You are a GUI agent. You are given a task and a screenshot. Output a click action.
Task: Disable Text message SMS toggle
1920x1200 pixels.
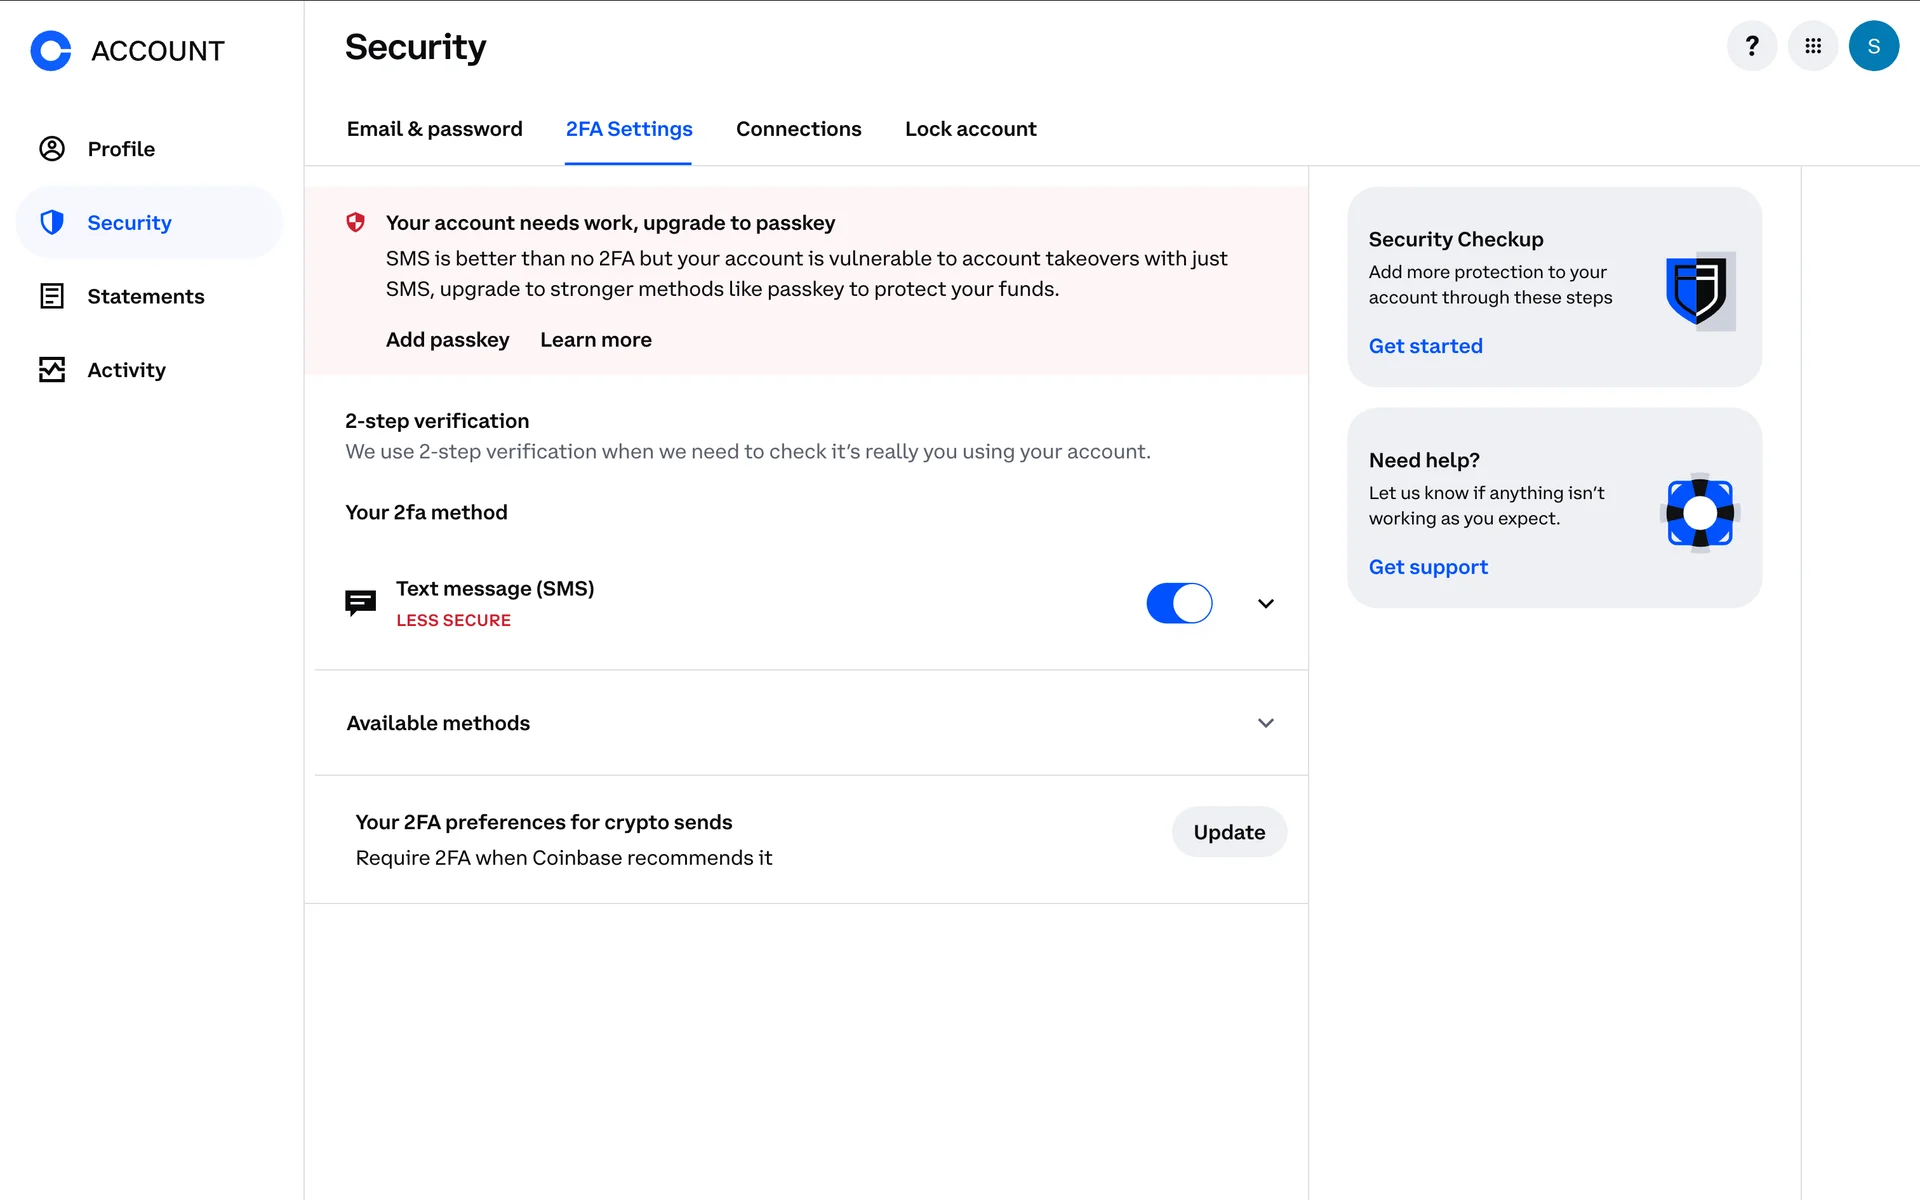[x=1179, y=603]
